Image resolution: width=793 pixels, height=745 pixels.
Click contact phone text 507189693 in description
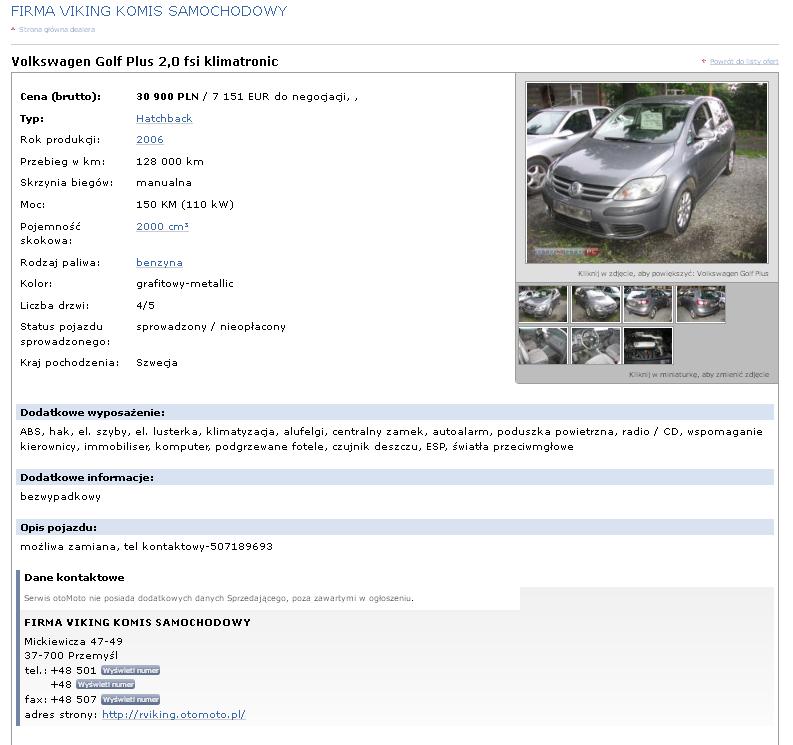tap(241, 546)
